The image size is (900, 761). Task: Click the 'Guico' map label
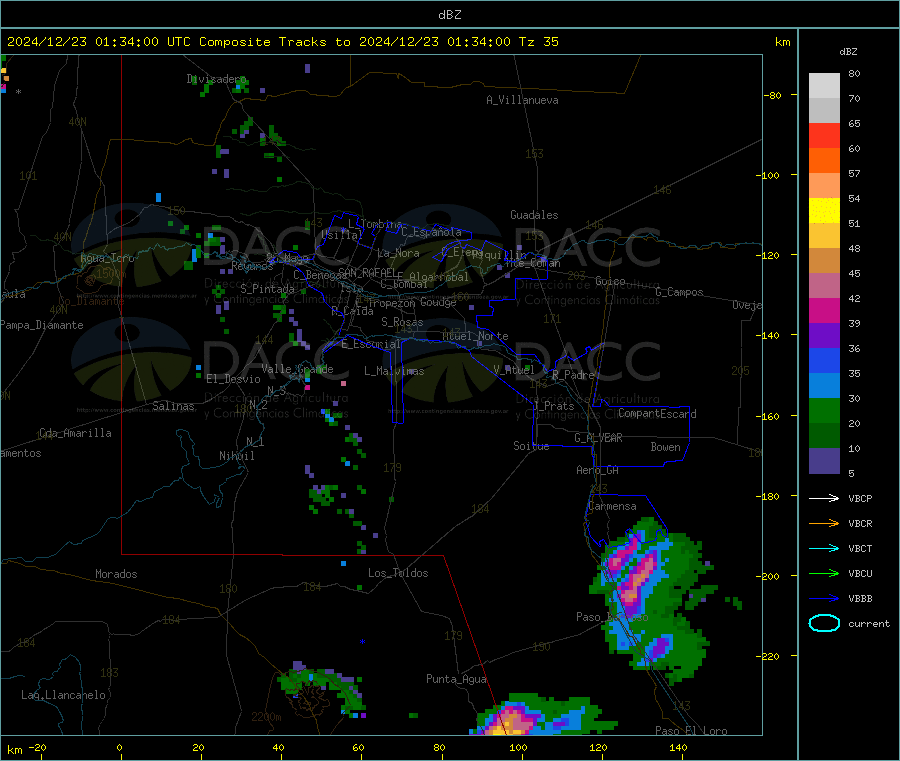pos(610,281)
